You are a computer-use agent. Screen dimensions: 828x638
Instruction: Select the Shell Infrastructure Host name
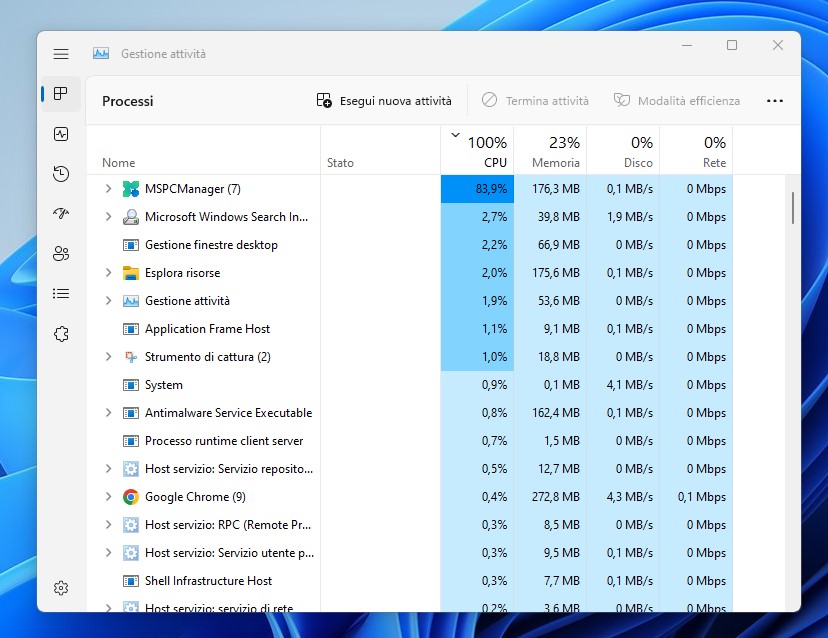tap(209, 581)
